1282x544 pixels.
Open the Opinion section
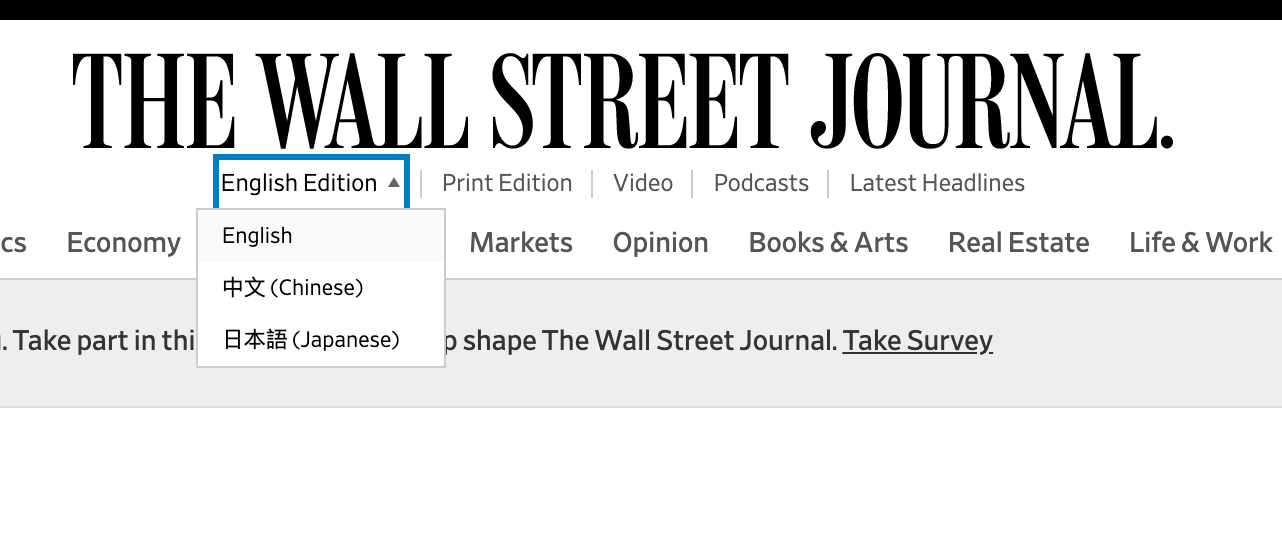(660, 243)
